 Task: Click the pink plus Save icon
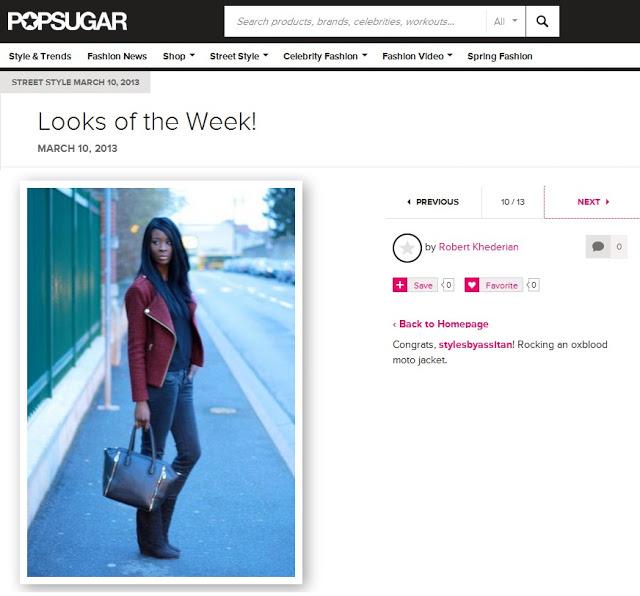400,285
